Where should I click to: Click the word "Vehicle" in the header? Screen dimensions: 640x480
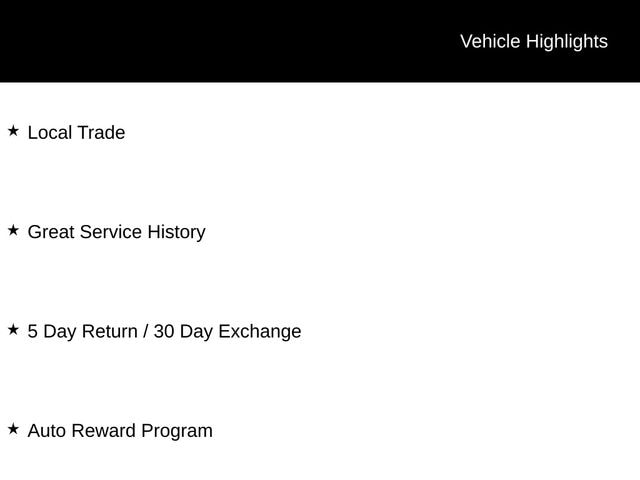click(x=490, y=41)
